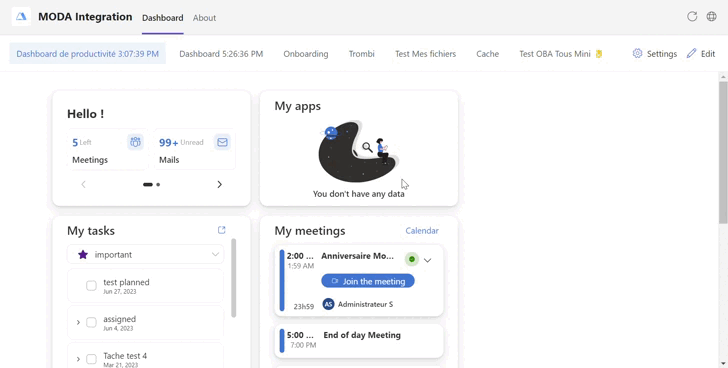Click the Mails envelope icon
The height and width of the screenshot is (368, 728).
click(222, 142)
